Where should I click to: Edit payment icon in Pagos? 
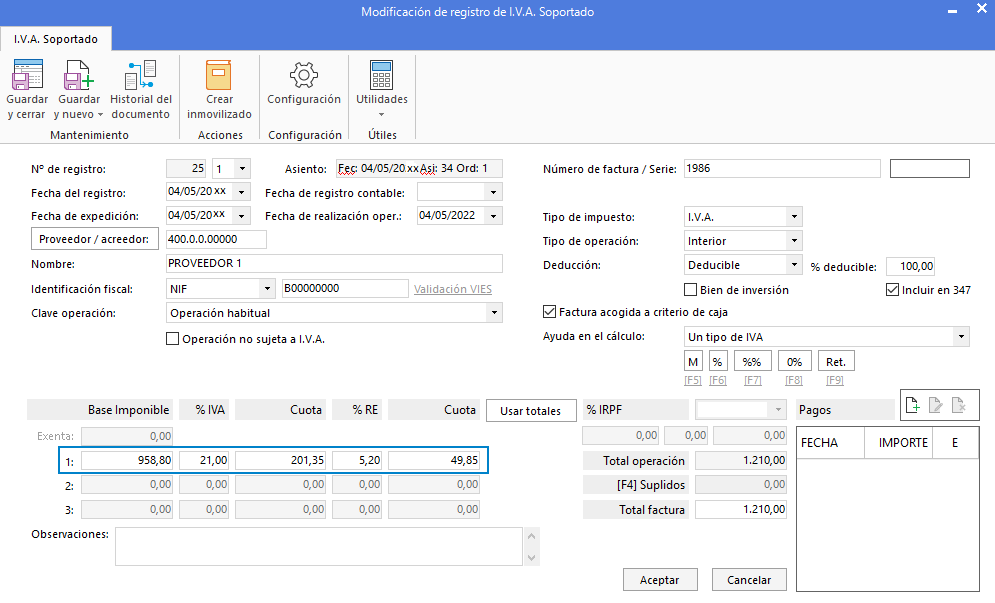pos(935,405)
